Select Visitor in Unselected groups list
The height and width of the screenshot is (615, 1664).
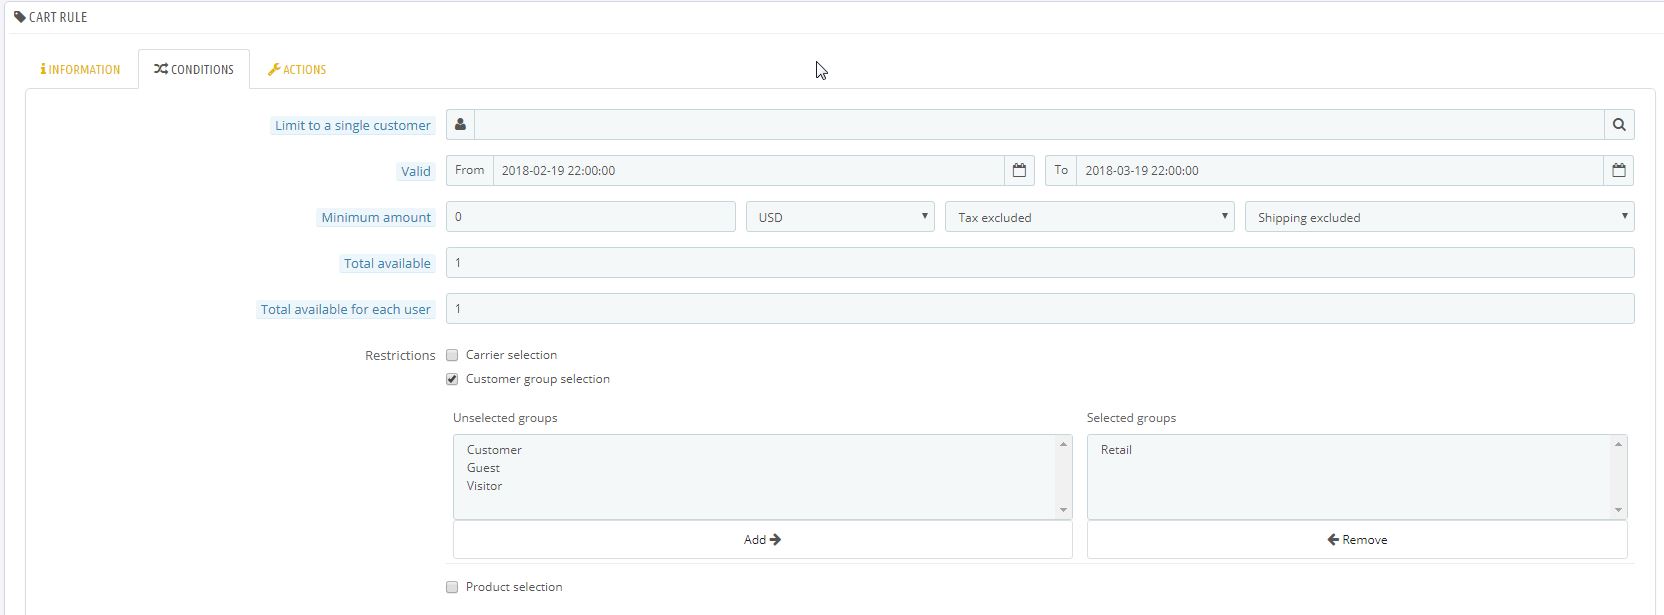484,486
